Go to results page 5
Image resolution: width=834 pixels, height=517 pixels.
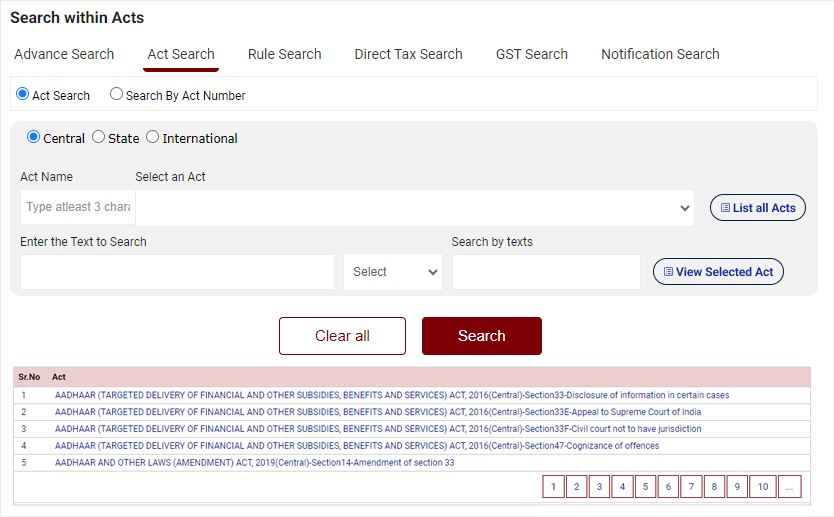click(645, 487)
